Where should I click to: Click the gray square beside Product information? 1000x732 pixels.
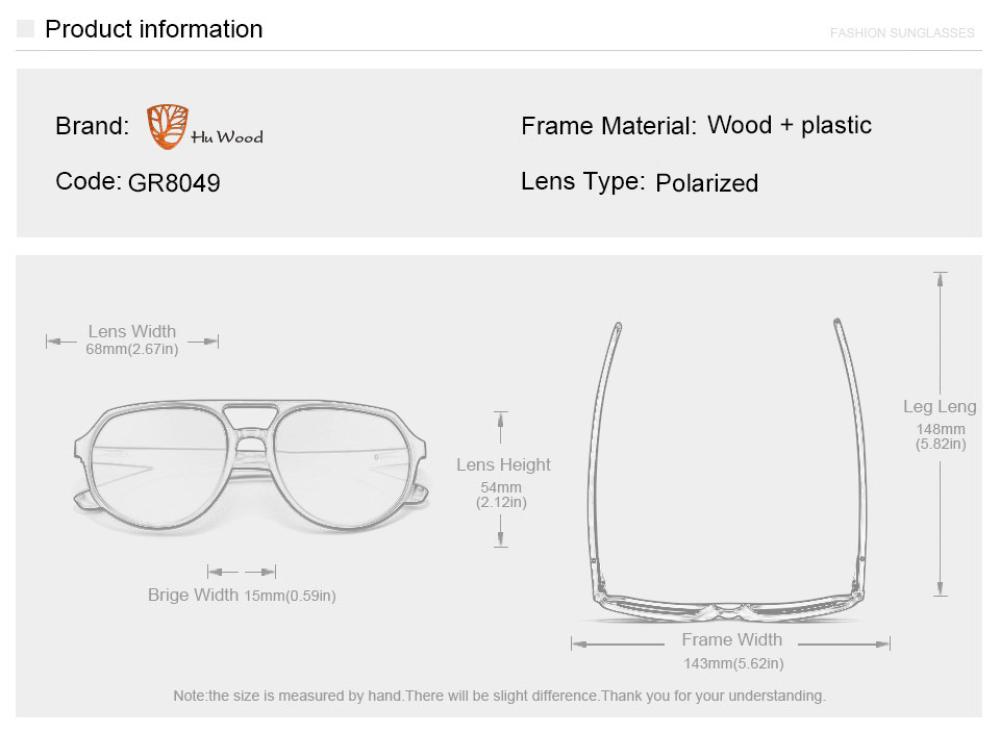click(x=24, y=29)
